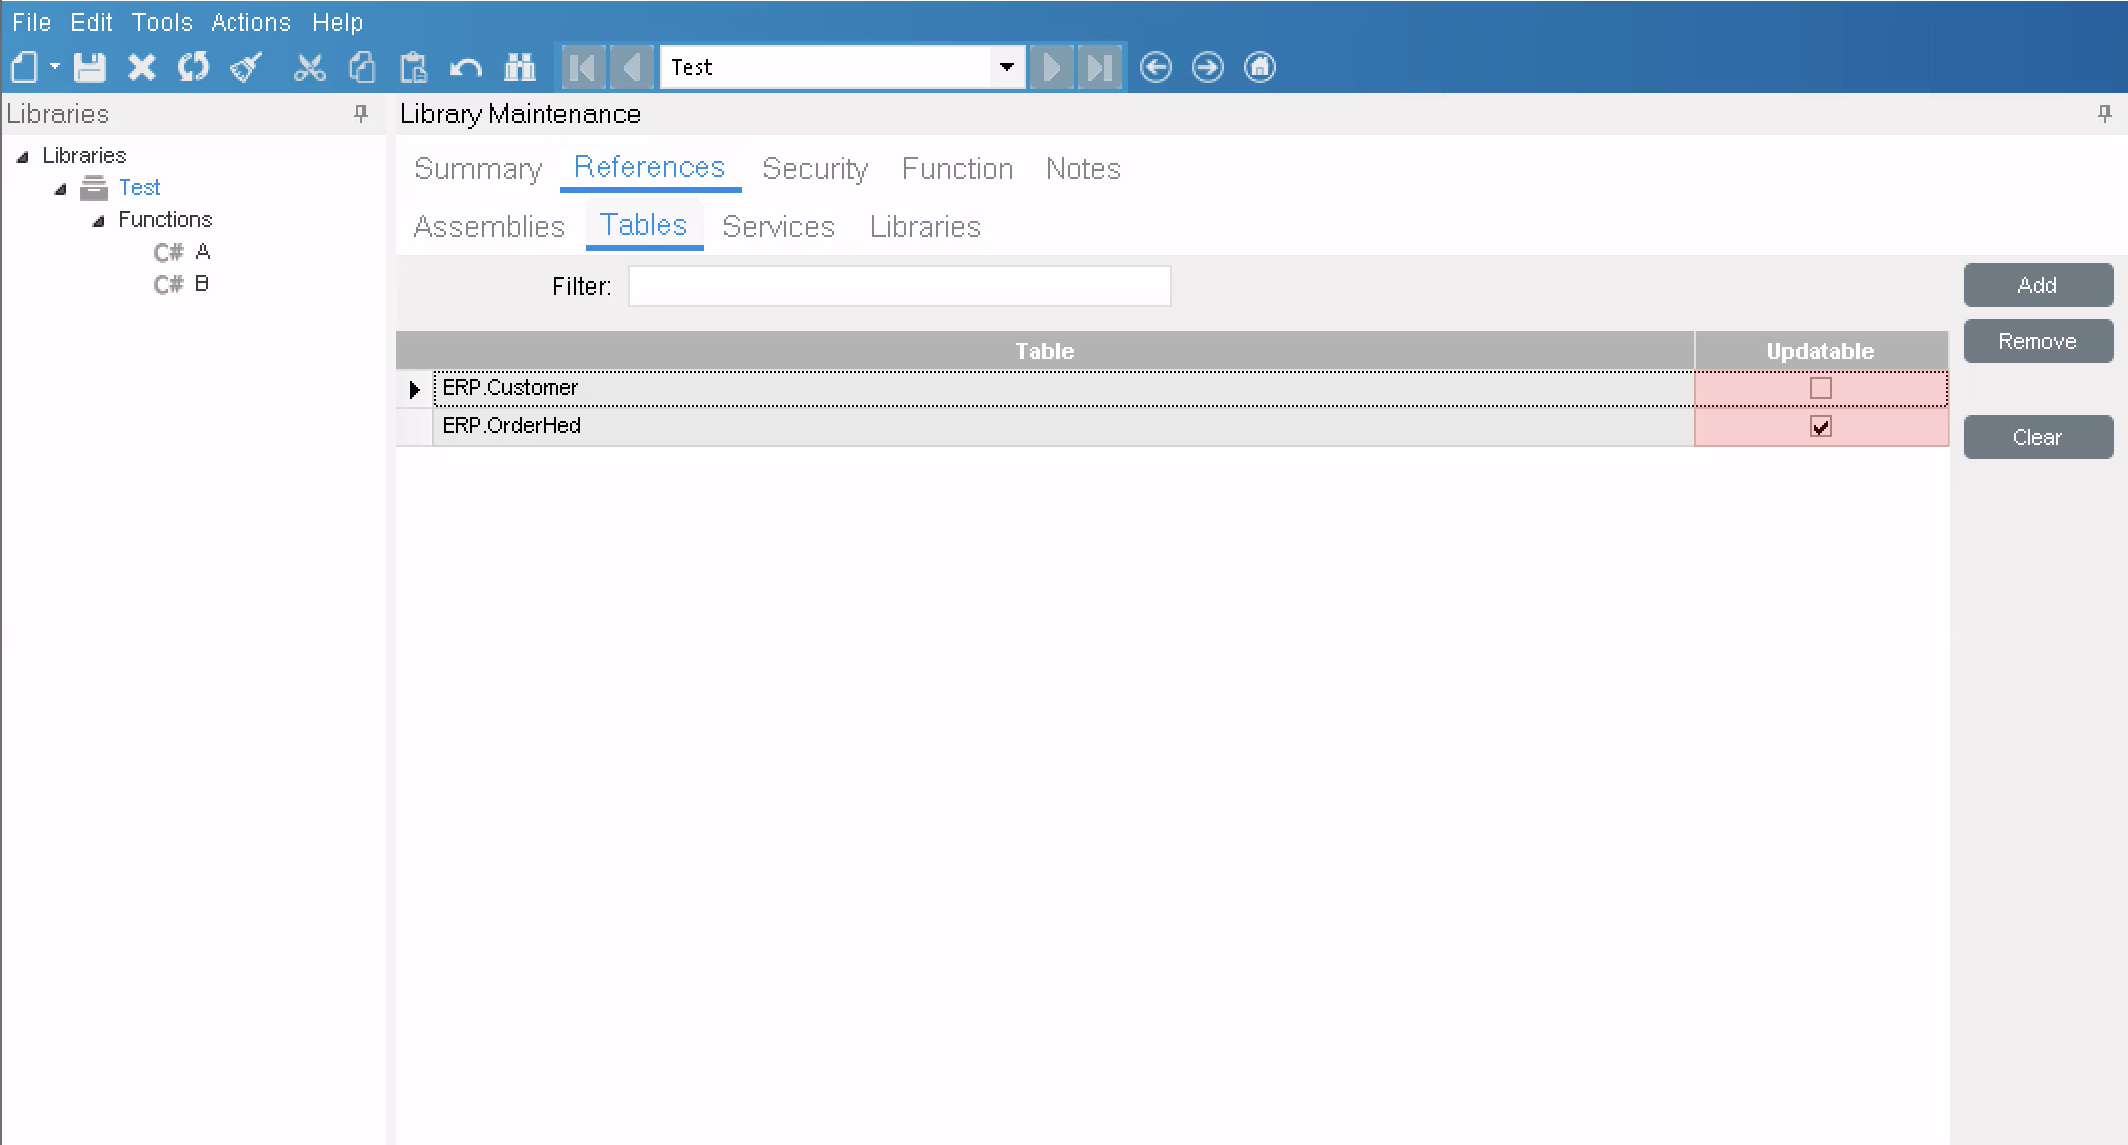Switch to the Security tab
2128x1145 pixels.
(x=814, y=169)
